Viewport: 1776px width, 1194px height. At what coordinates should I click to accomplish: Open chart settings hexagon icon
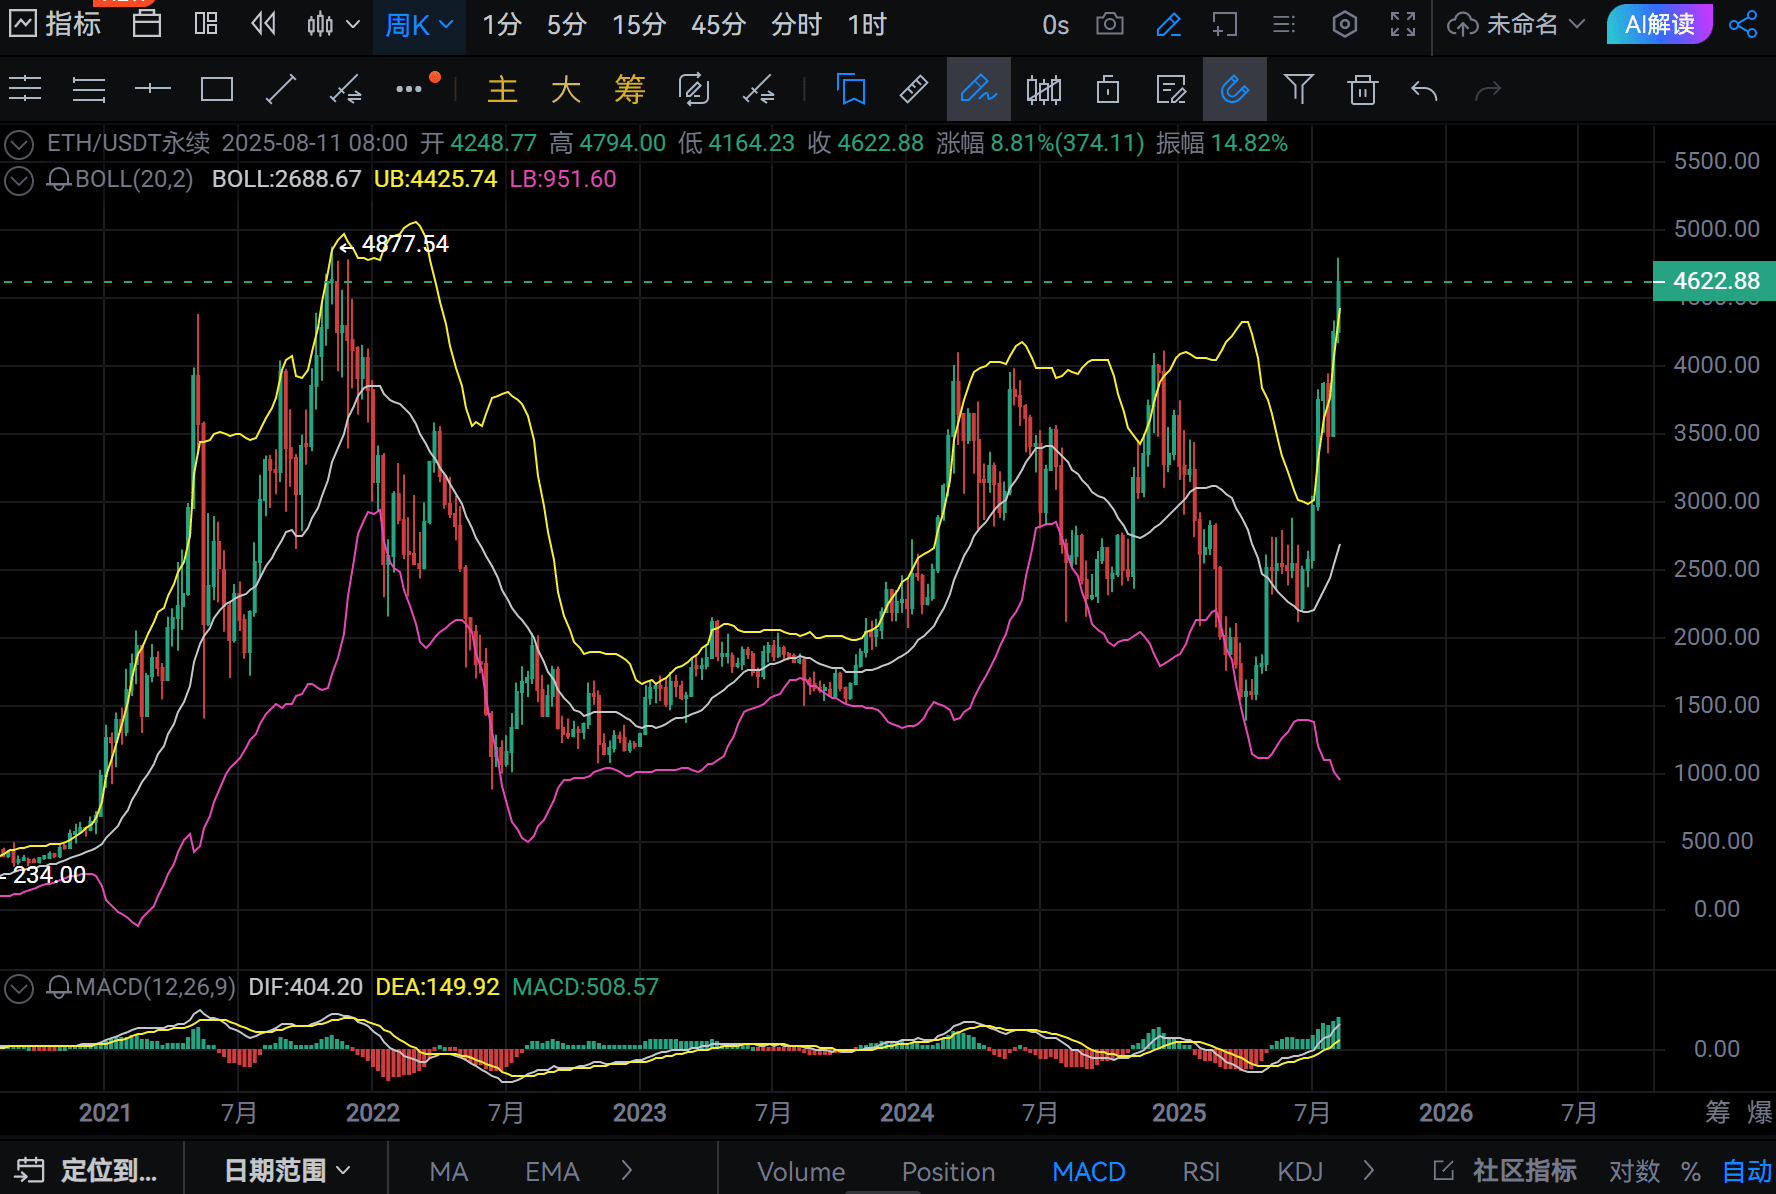[1345, 24]
